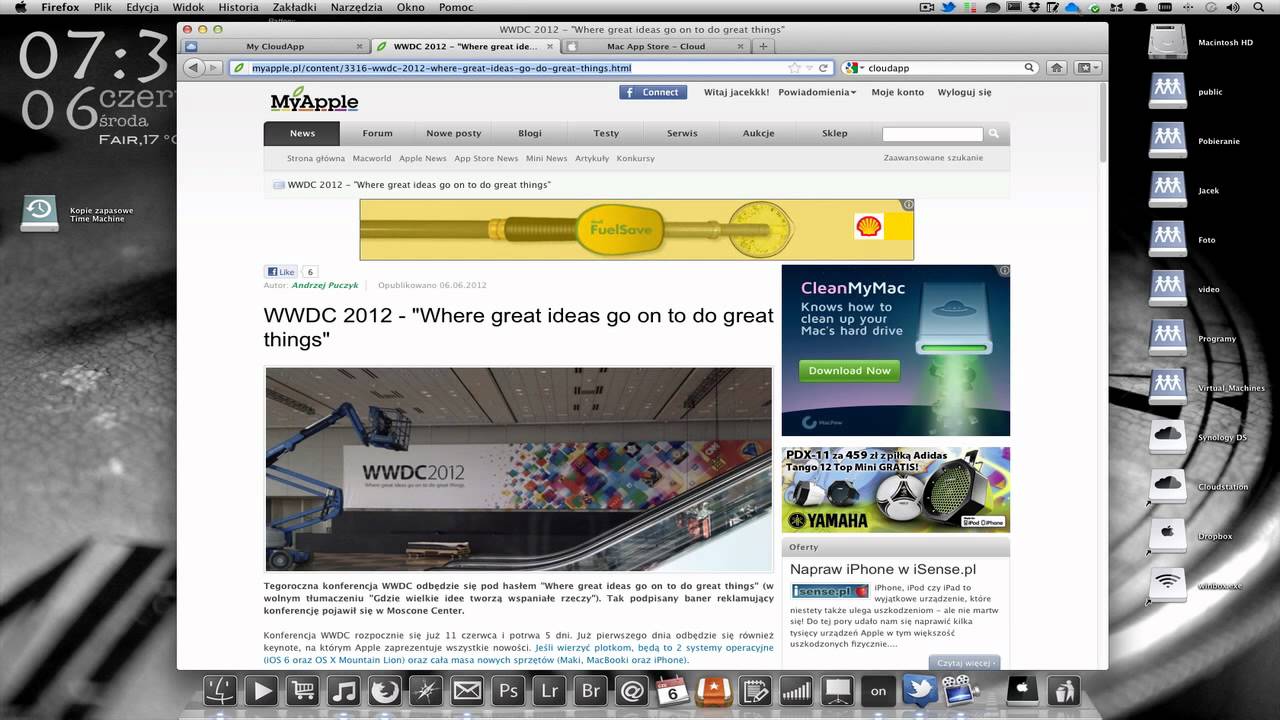
Task: Click the Facebook Connect button
Action: point(653,92)
